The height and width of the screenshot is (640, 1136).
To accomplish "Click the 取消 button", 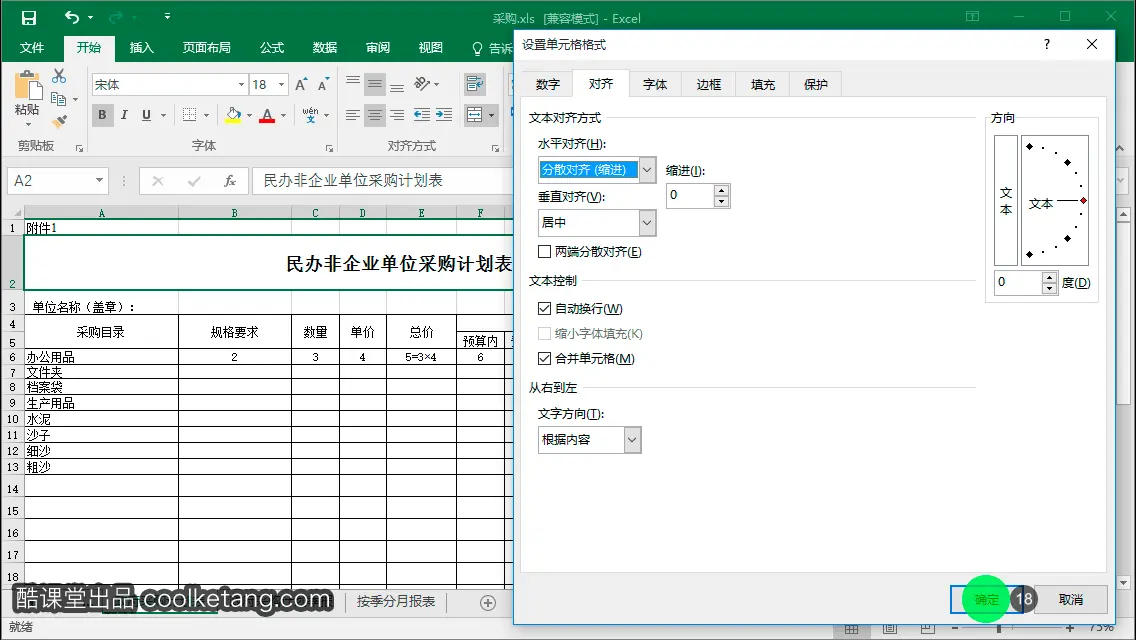I will 1071,599.
